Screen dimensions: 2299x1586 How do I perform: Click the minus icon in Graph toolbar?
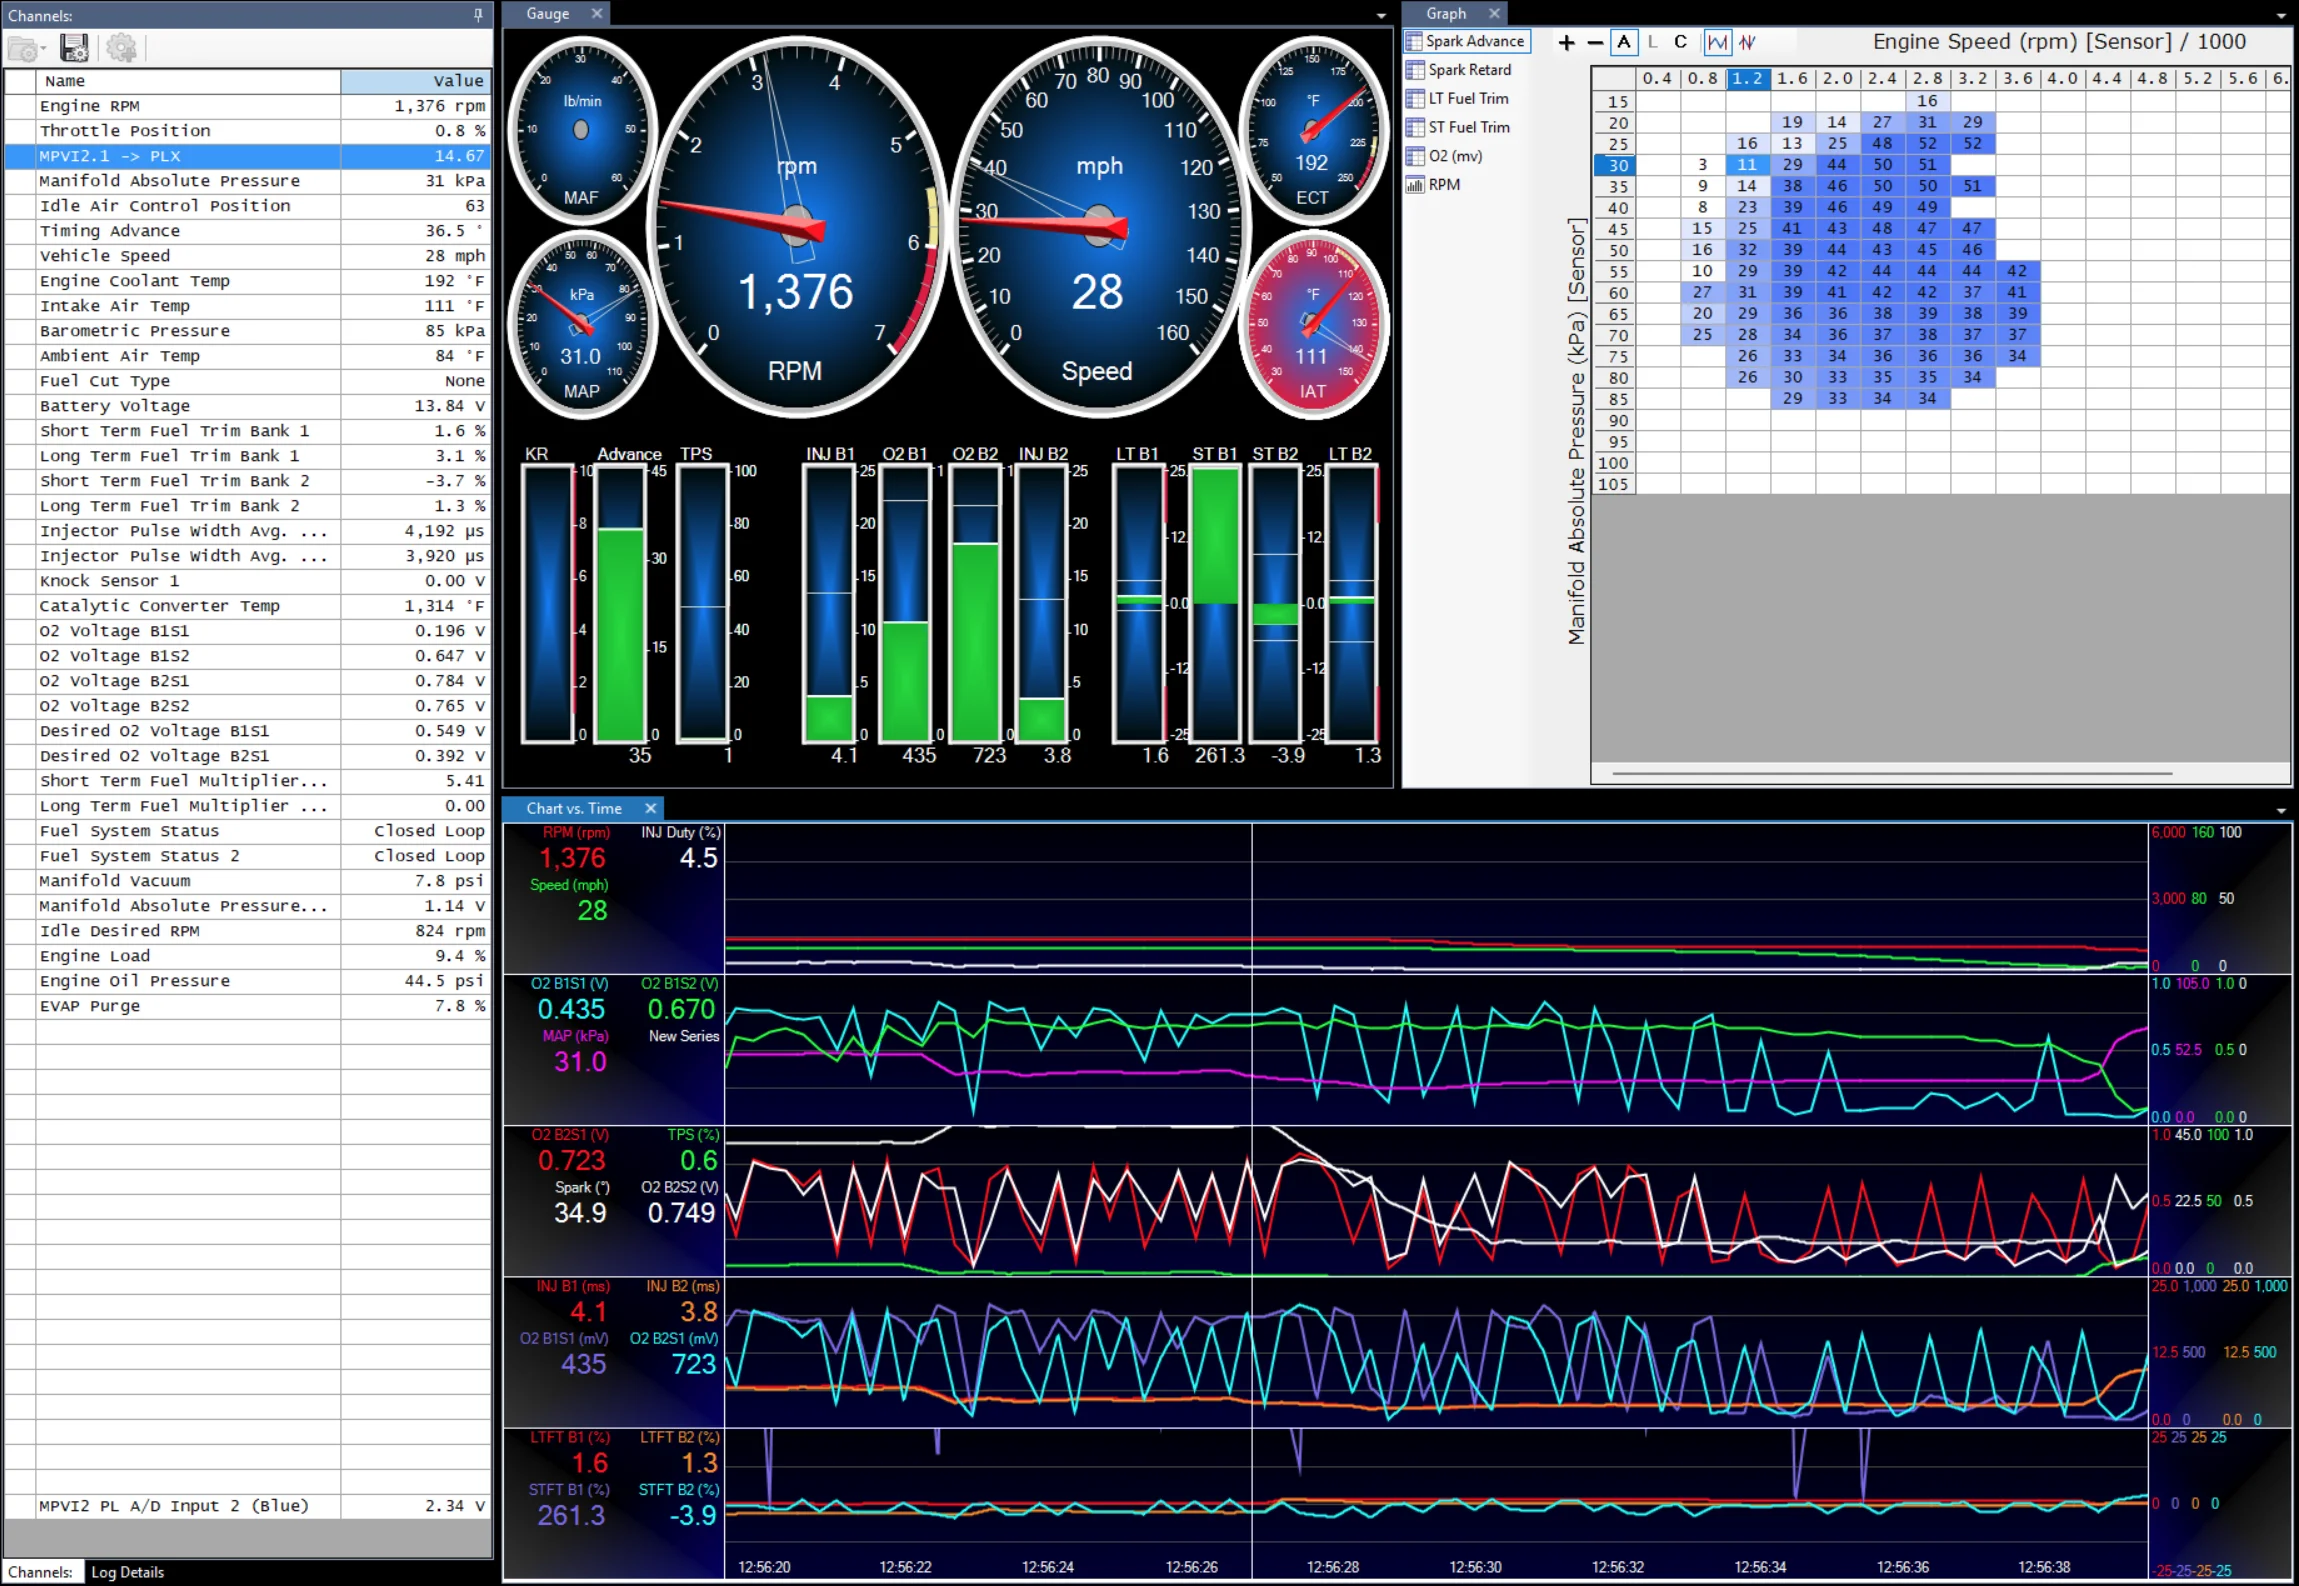coord(1595,42)
